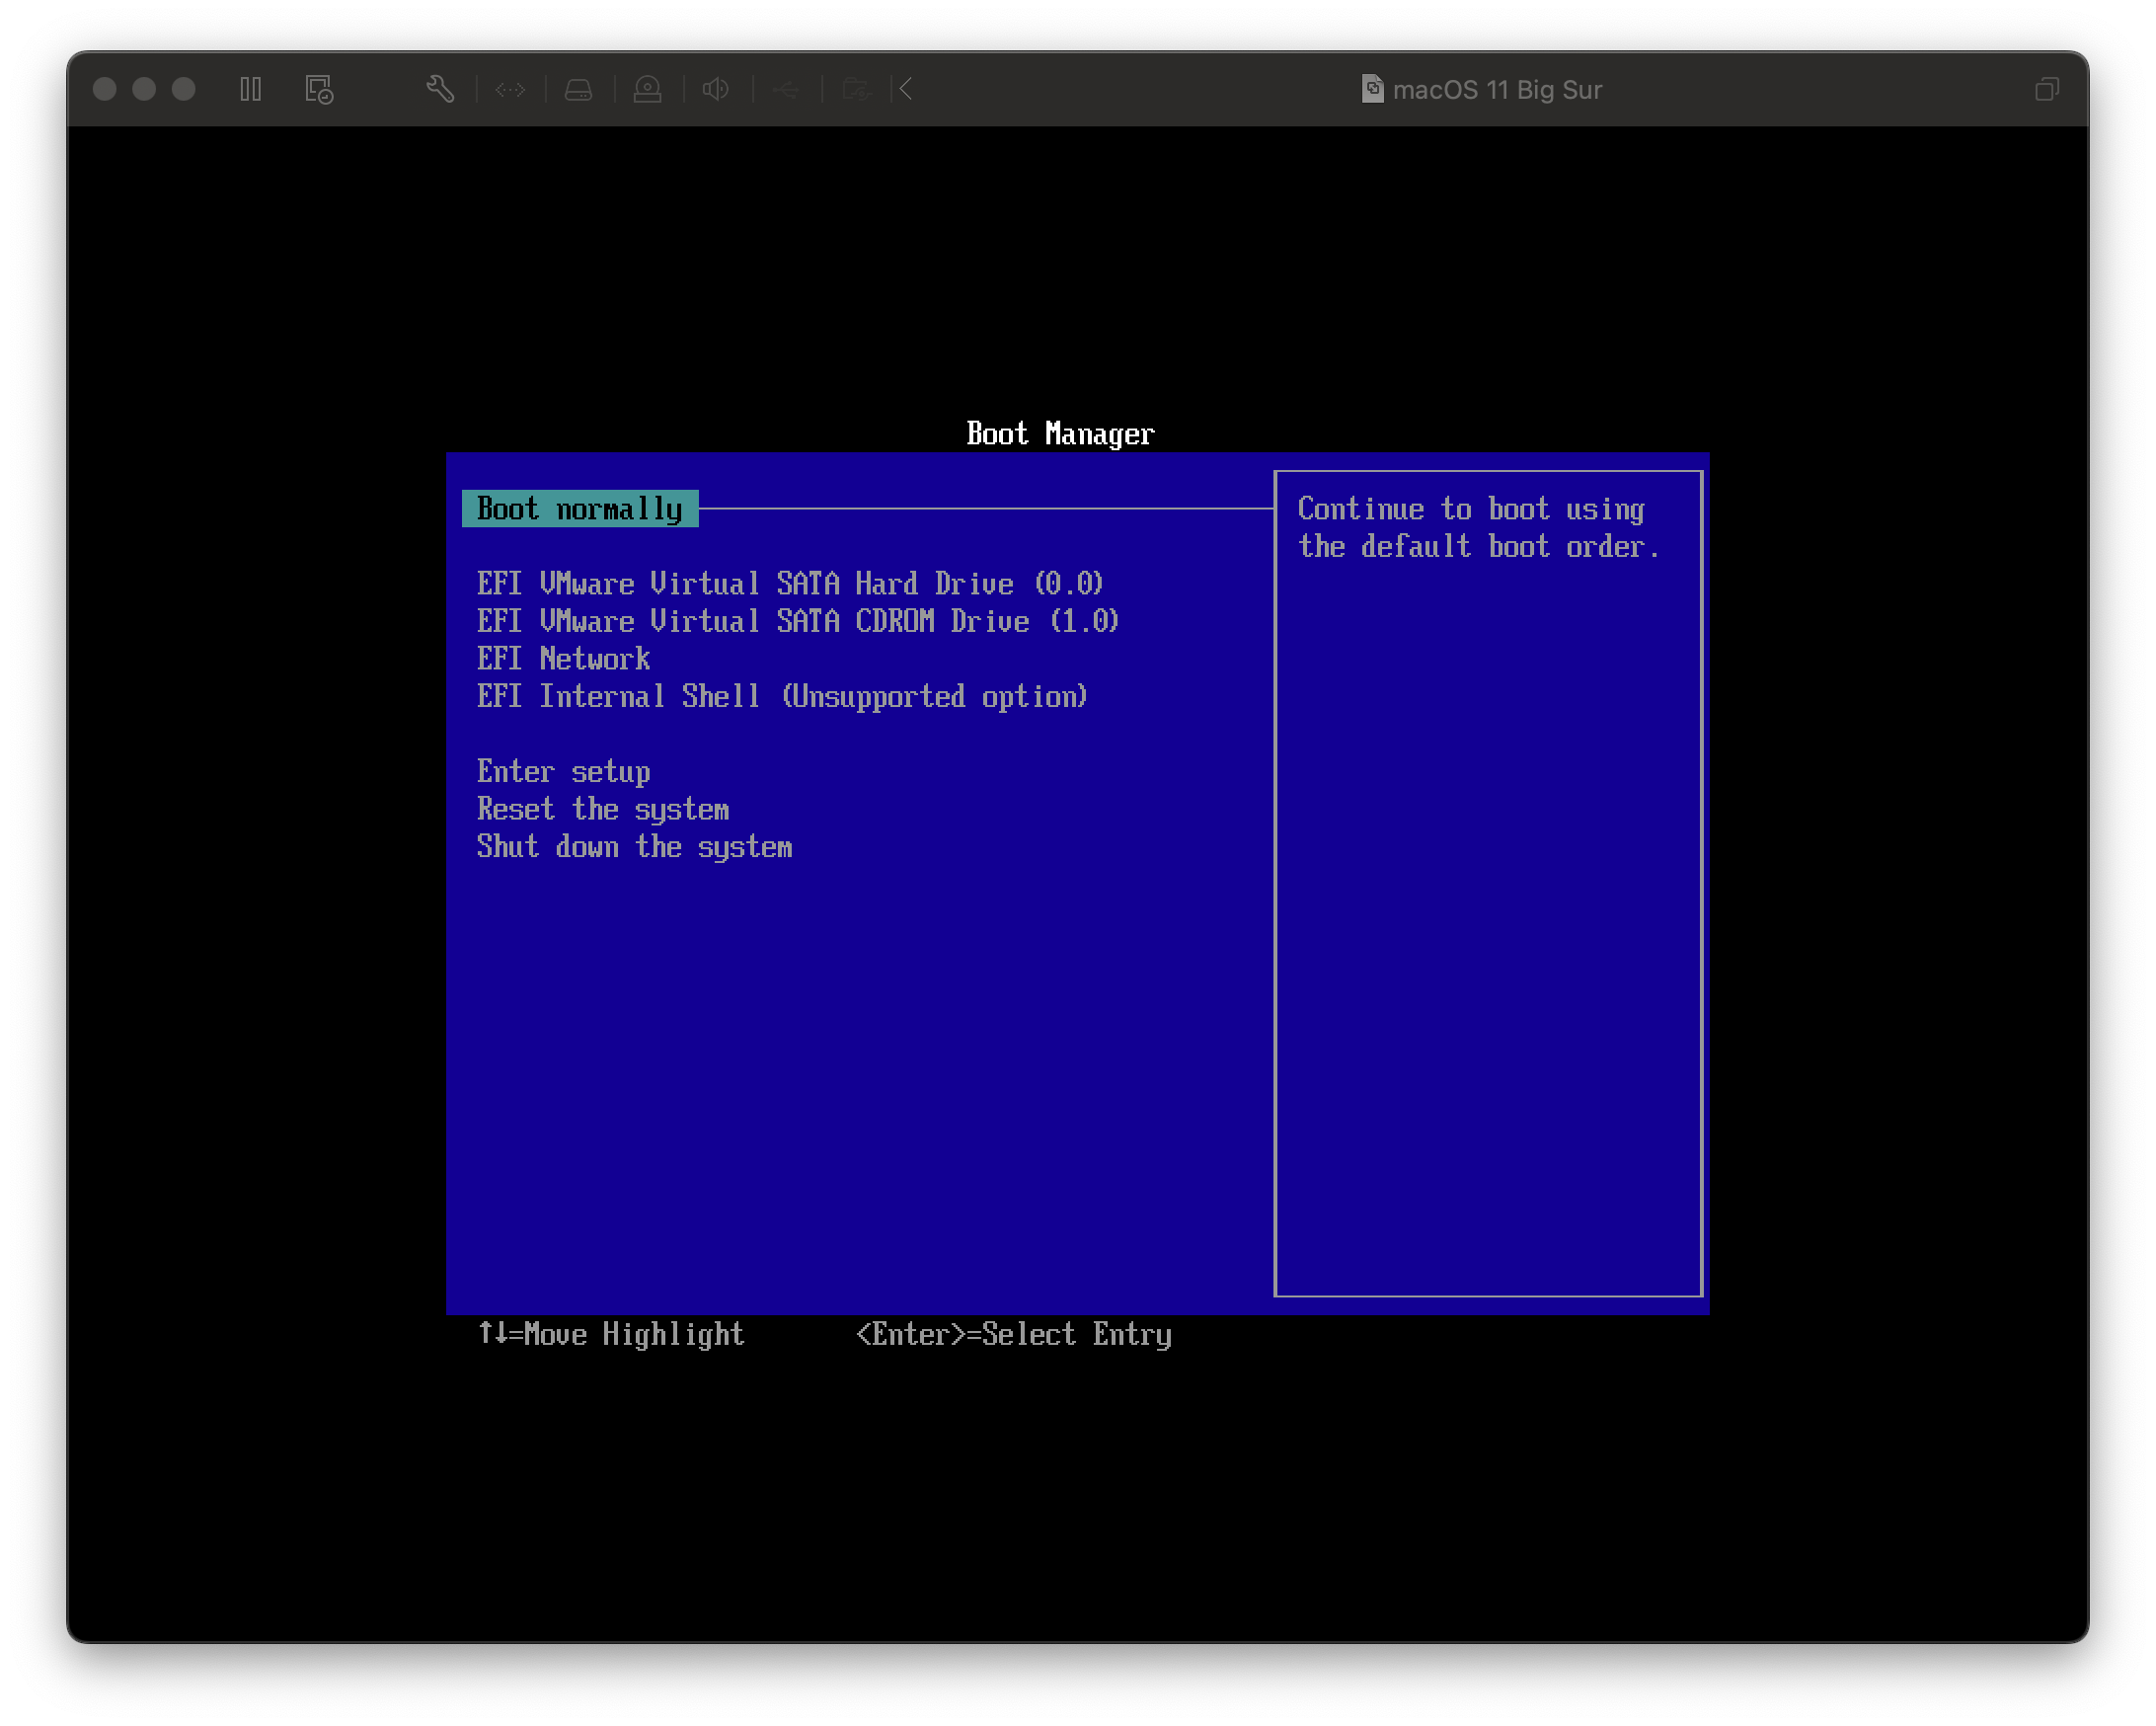2156x1726 pixels.
Task: Click the Boot Manager heading
Action: [1060, 434]
